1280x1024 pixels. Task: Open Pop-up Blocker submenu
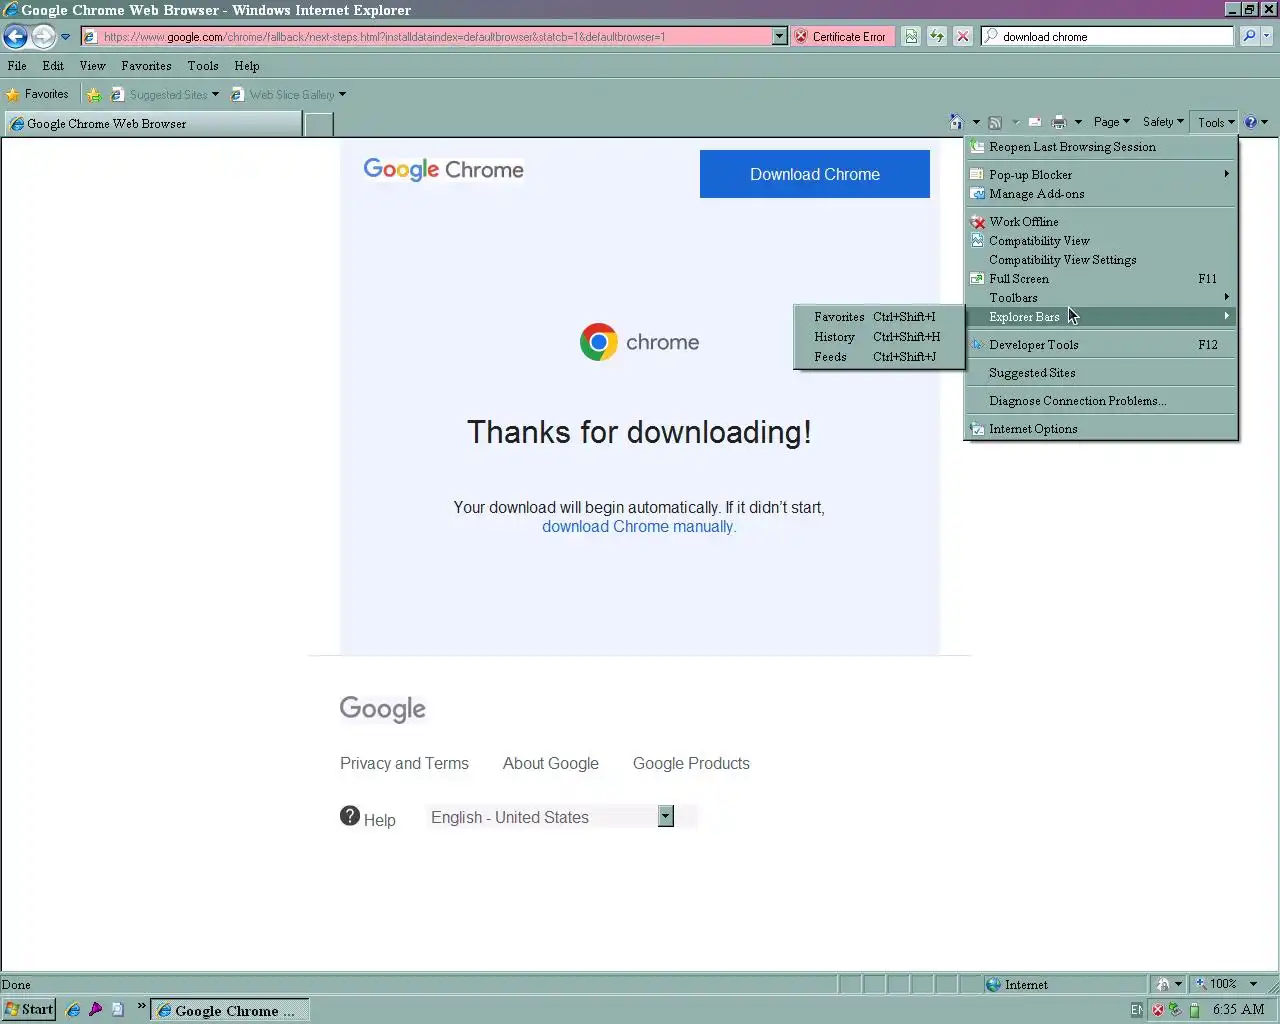pos(1101,175)
